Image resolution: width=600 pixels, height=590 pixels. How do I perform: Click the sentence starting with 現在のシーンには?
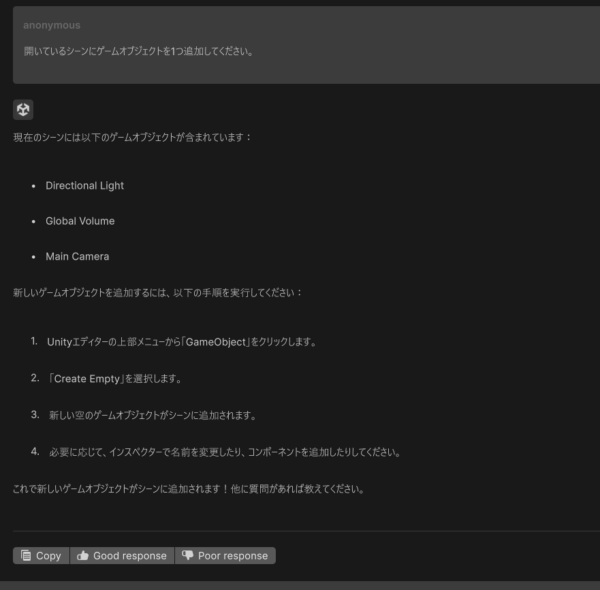(133, 136)
